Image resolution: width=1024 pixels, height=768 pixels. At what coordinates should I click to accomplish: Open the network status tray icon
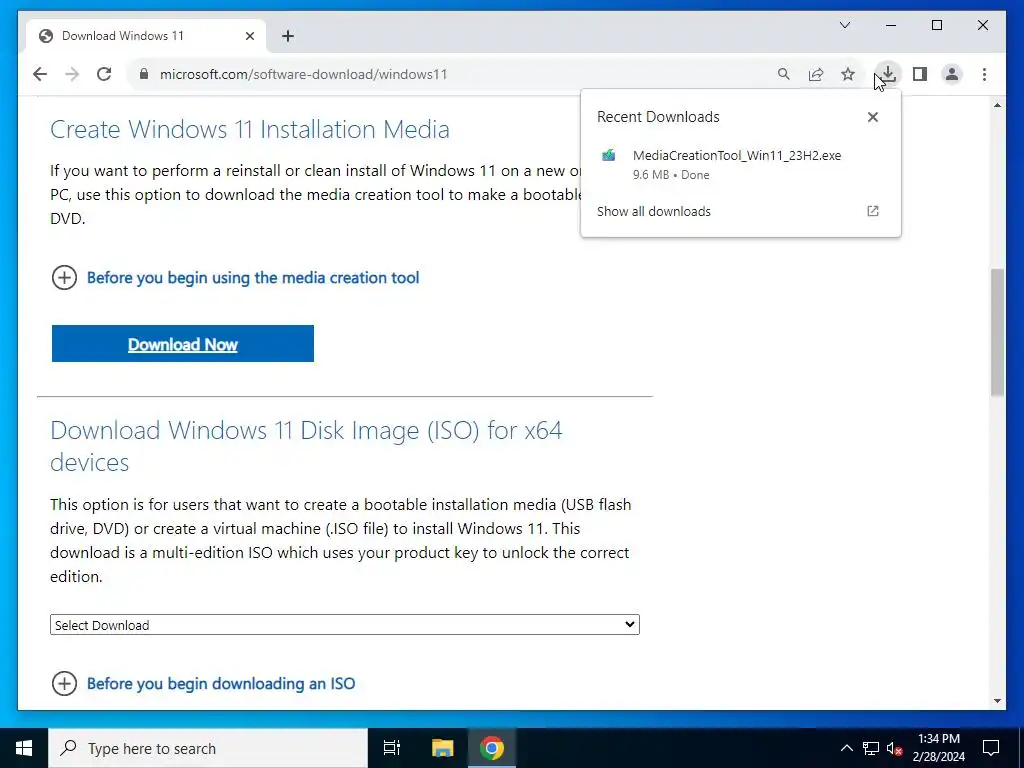coord(871,748)
